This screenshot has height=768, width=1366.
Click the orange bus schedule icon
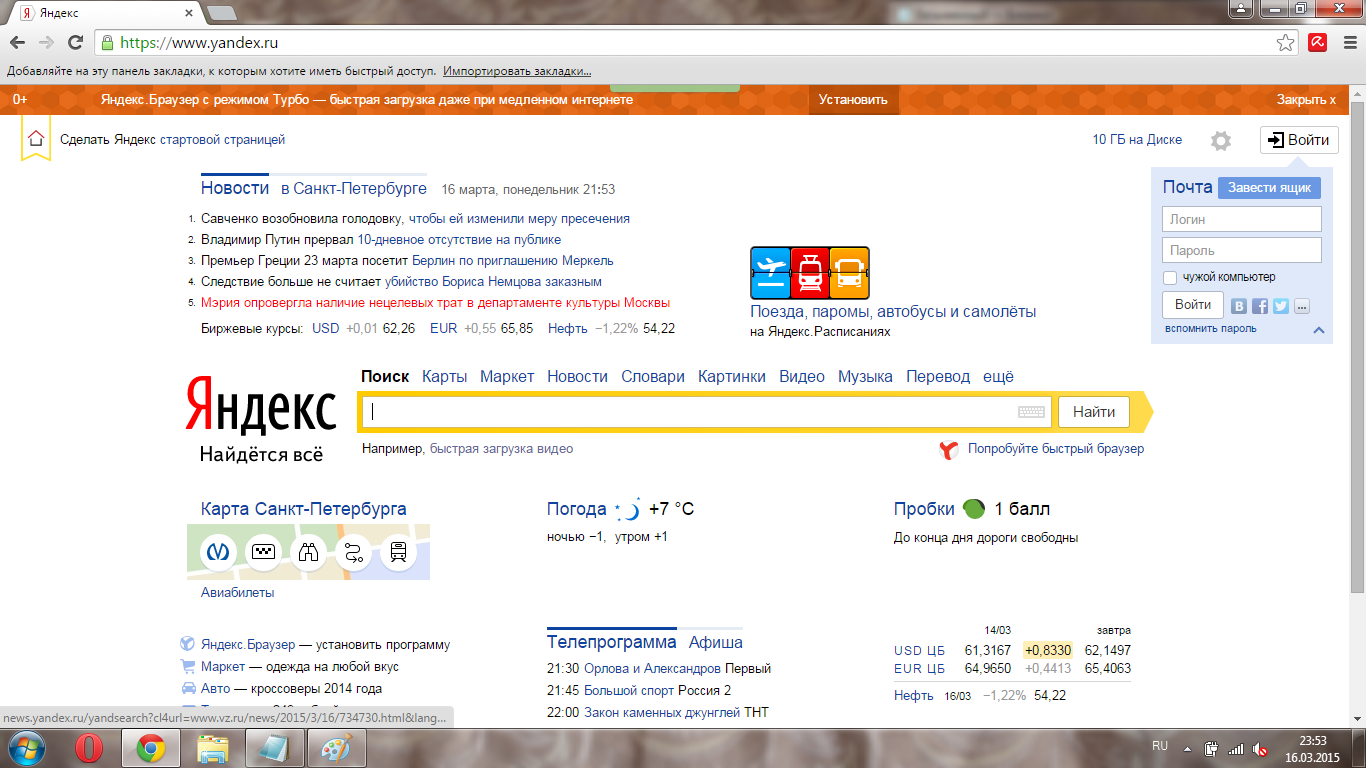pyautogui.click(x=849, y=272)
